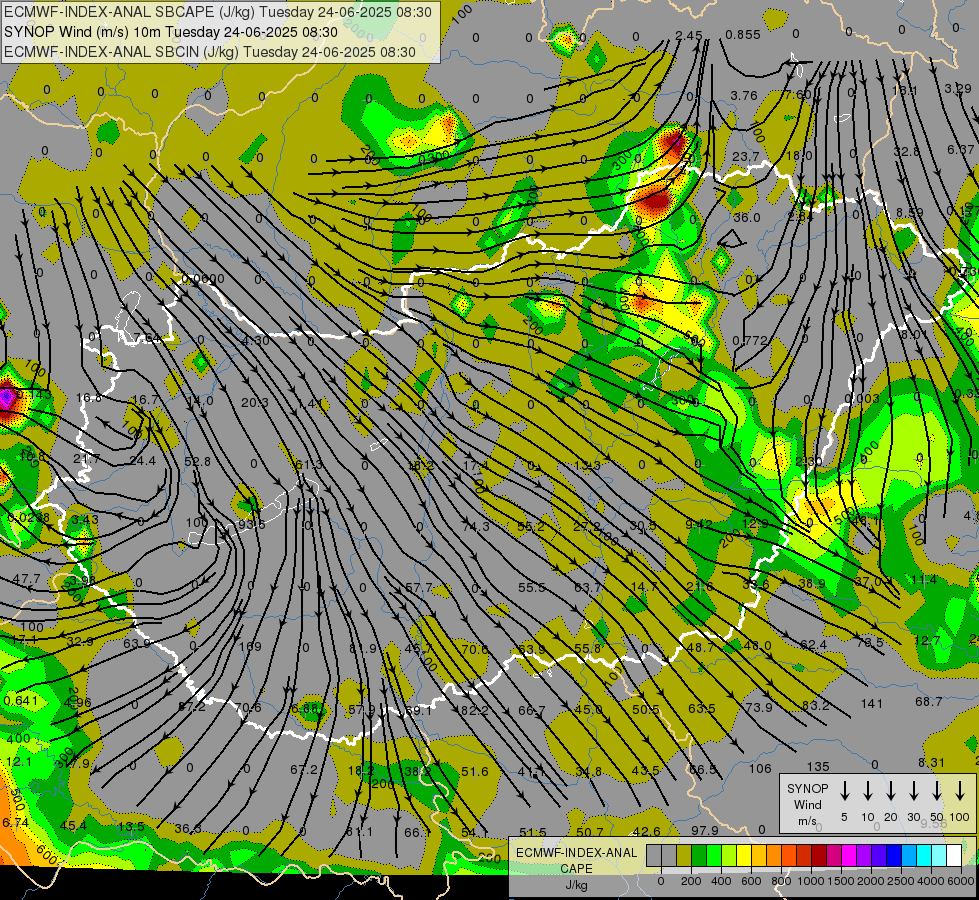Click the map value '0.855'
Image resolution: width=979 pixels, height=900 pixels.
pyautogui.click(x=743, y=34)
